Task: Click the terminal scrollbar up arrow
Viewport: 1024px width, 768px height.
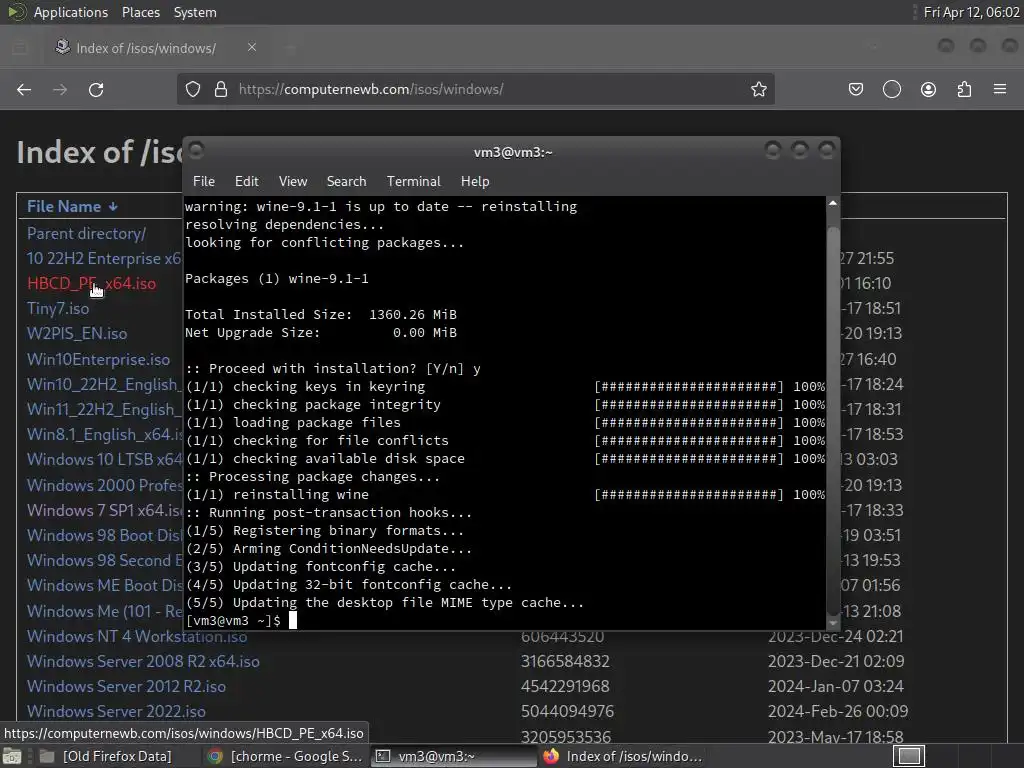Action: (x=833, y=204)
